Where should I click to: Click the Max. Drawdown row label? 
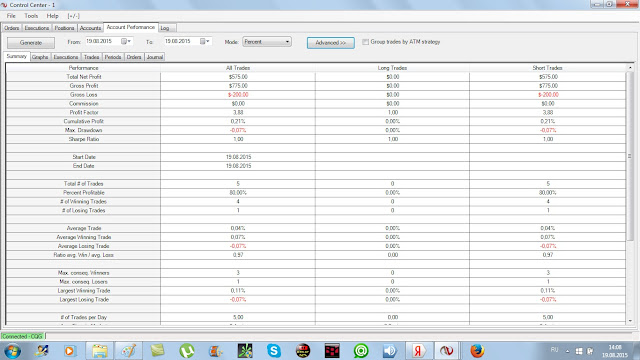[x=84, y=130]
